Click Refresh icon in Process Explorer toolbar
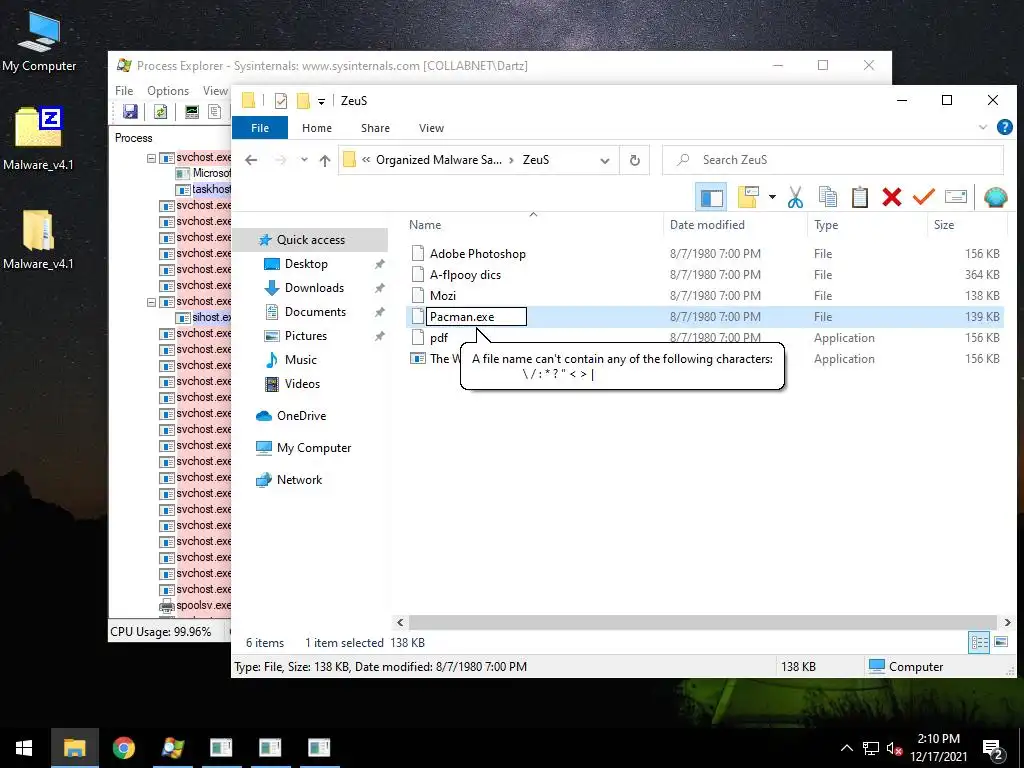The height and width of the screenshot is (768, 1024). (x=160, y=112)
